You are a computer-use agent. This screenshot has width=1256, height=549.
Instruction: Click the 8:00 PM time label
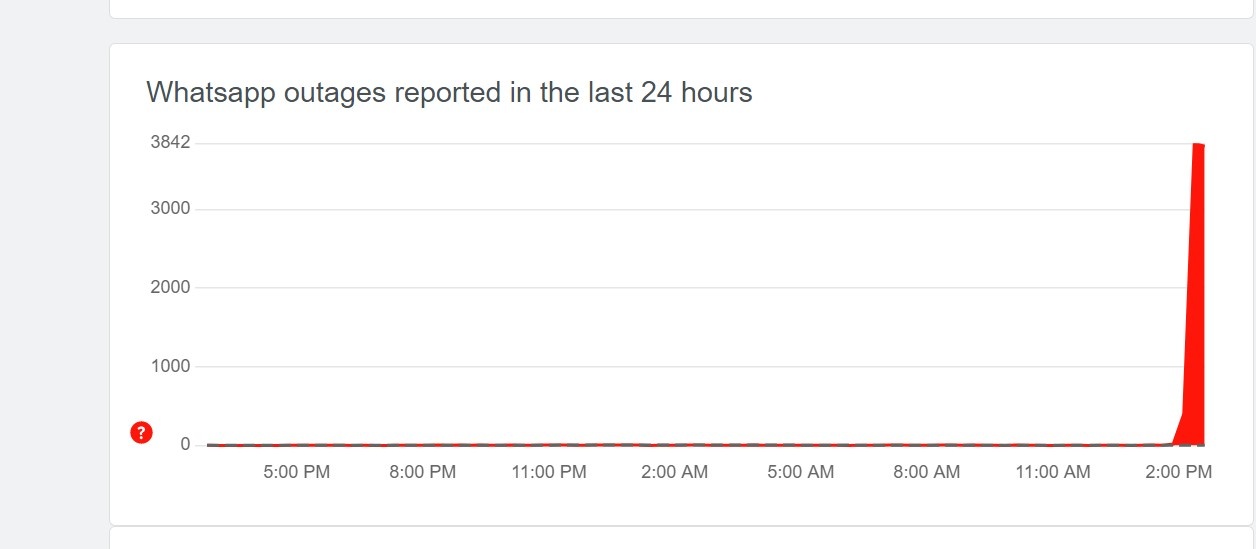(422, 472)
